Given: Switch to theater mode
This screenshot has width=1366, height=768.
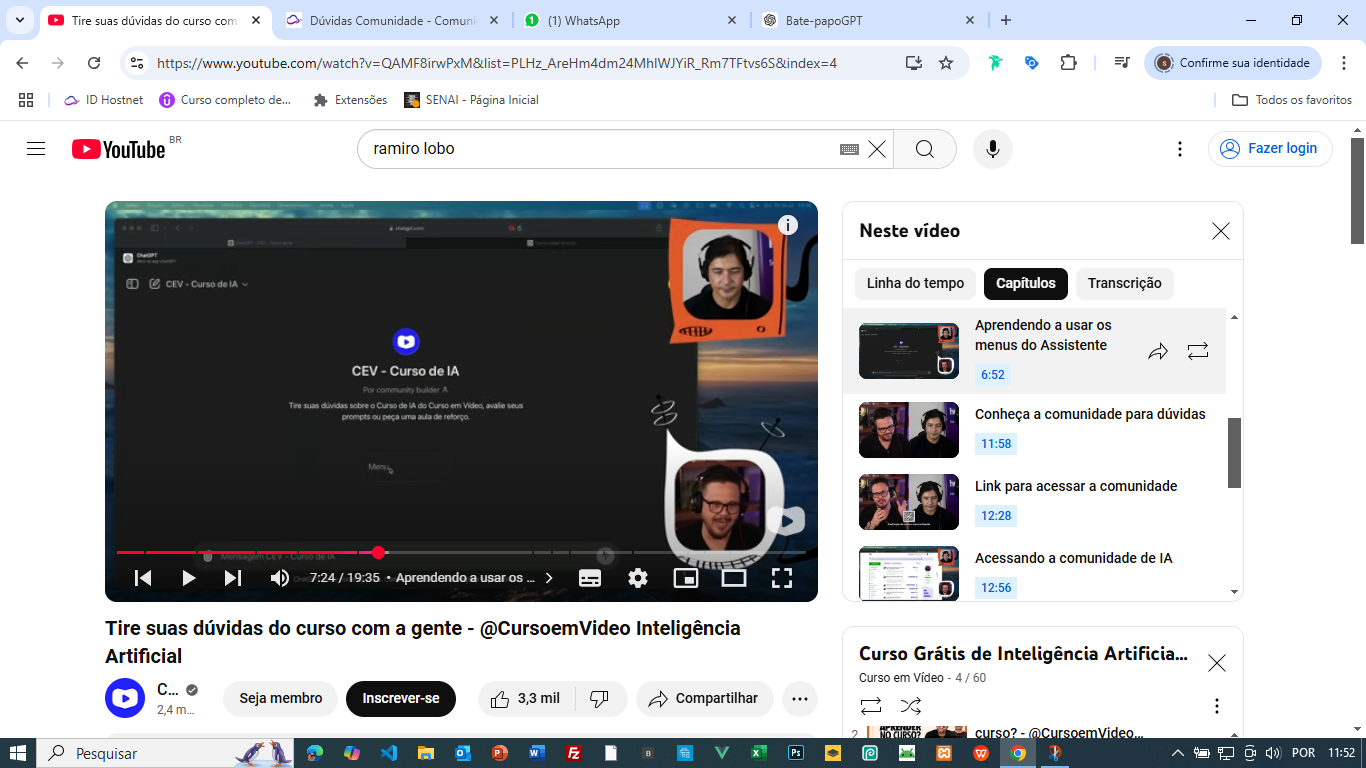Looking at the screenshot, I should pyautogui.click(x=734, y=578).
